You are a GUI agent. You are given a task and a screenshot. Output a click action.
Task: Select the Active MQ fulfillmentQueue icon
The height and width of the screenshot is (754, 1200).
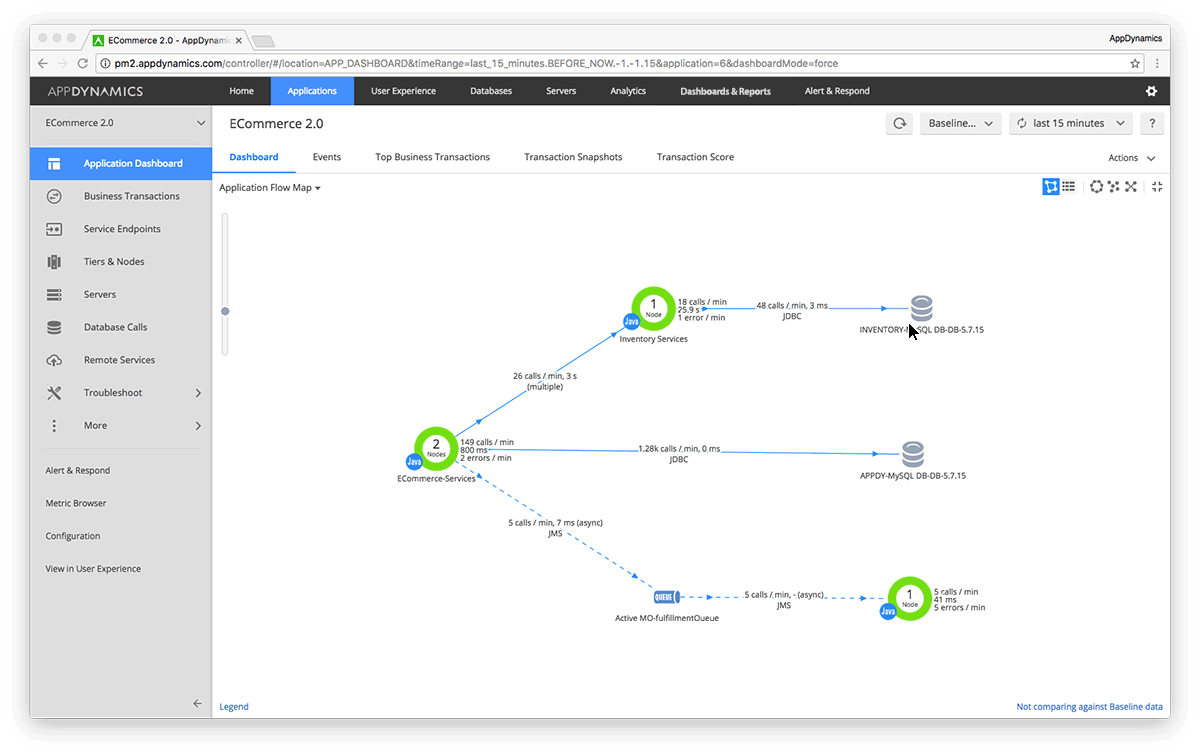pos(666,597)
